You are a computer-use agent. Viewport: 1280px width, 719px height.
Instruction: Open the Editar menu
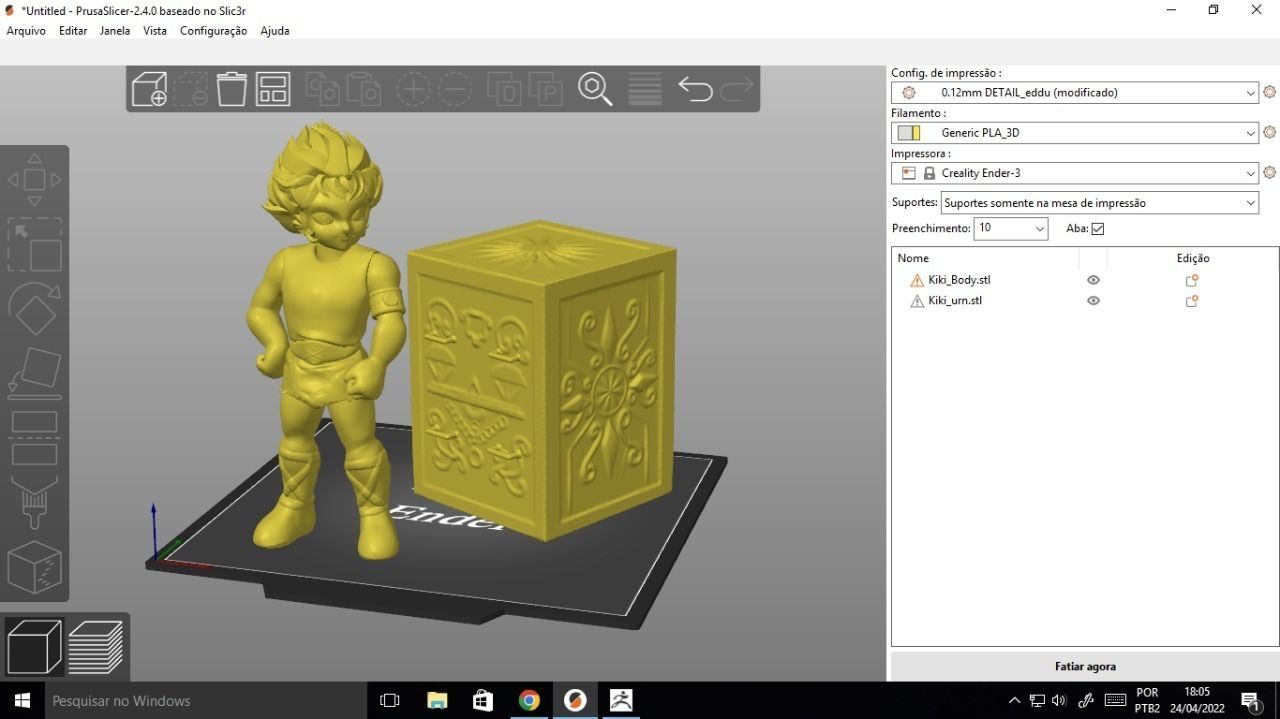[73, 30]
